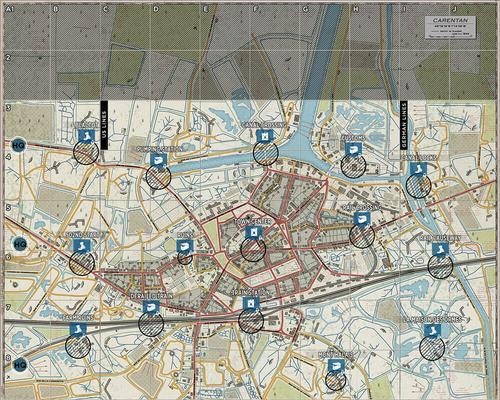This screenshot has height=400, width=500.
Task: Click the 502nd Start strongpoint icon
Action: (x=82, y=245)
